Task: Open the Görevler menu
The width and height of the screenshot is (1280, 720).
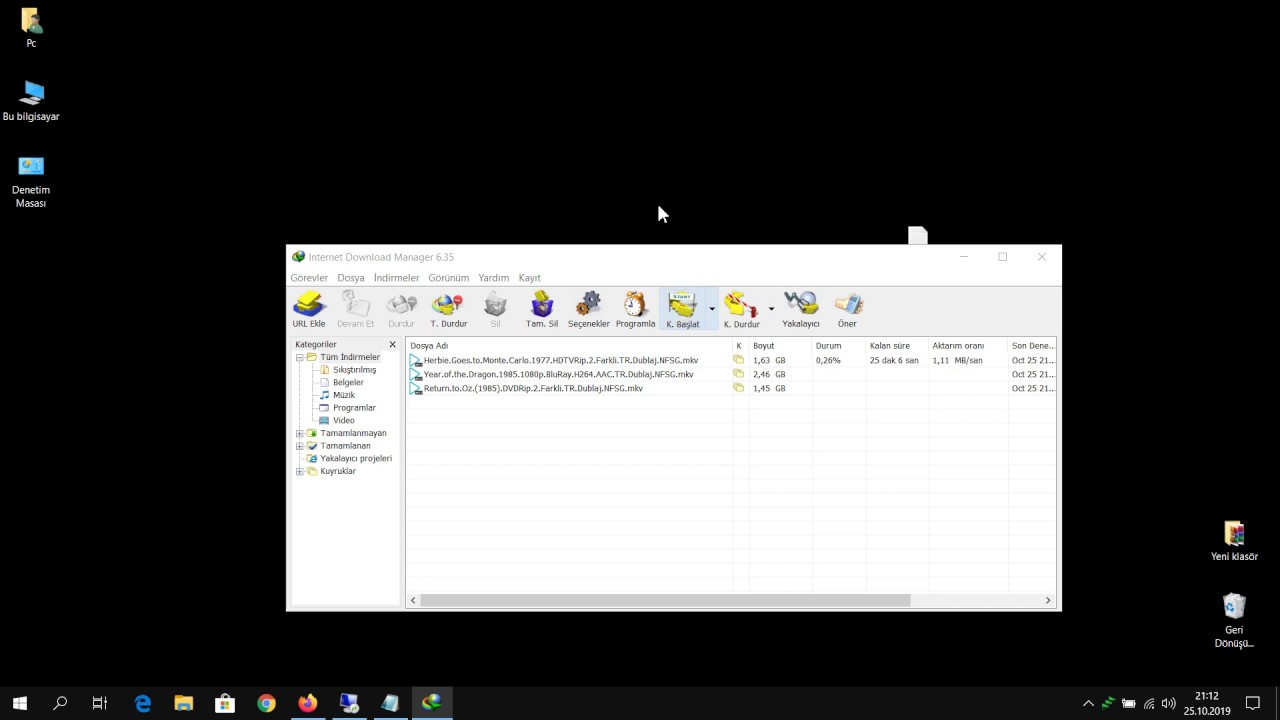Action: [309, 278]
